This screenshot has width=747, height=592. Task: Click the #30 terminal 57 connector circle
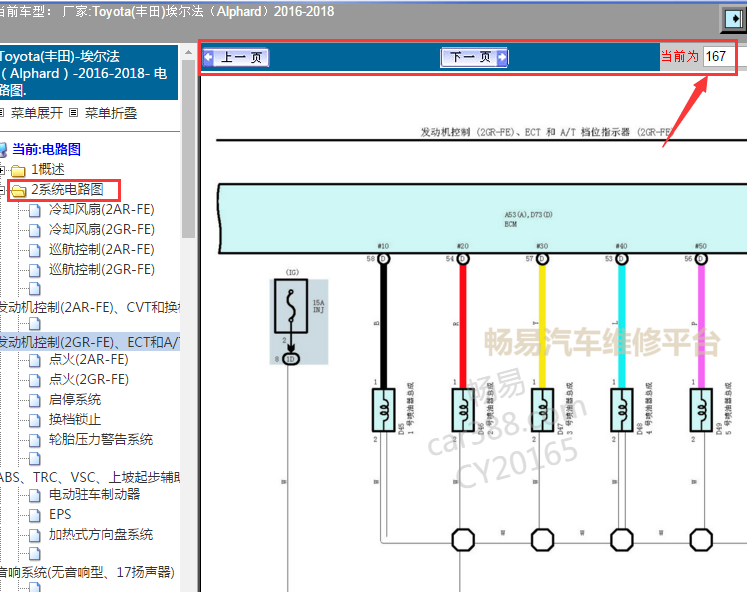(x=542, y=259)
